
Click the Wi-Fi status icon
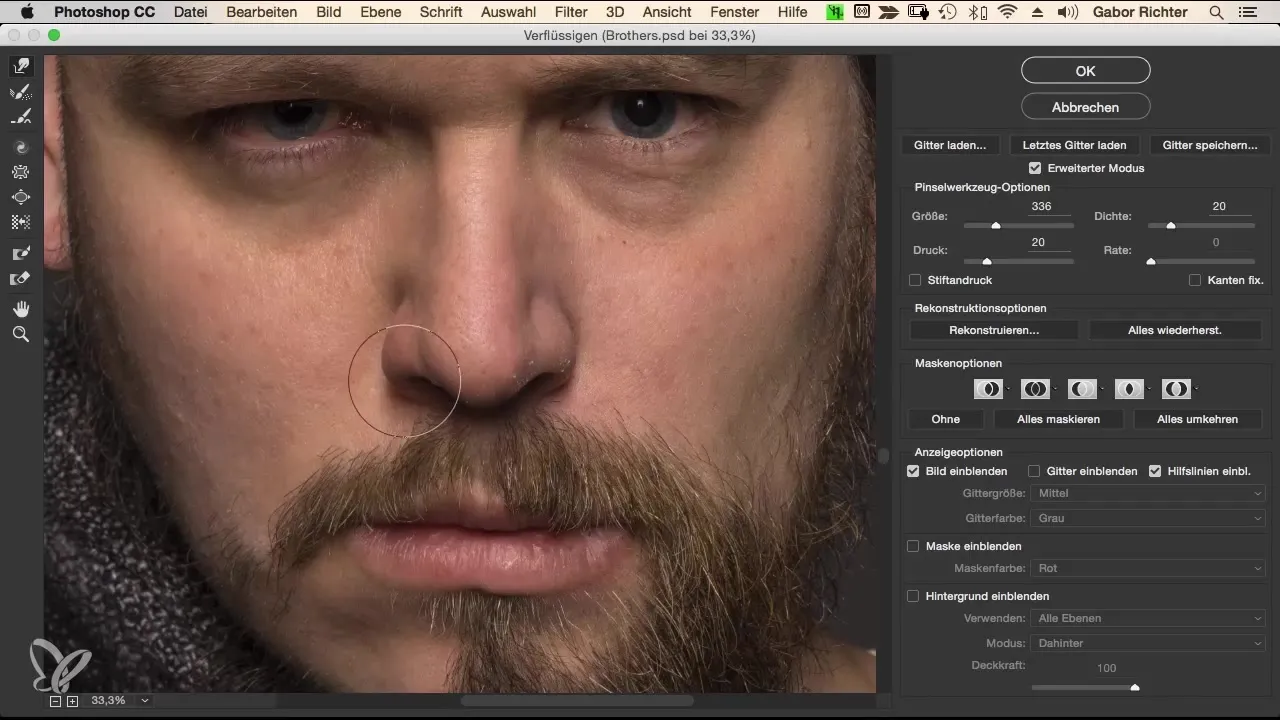pos(1005,12)
